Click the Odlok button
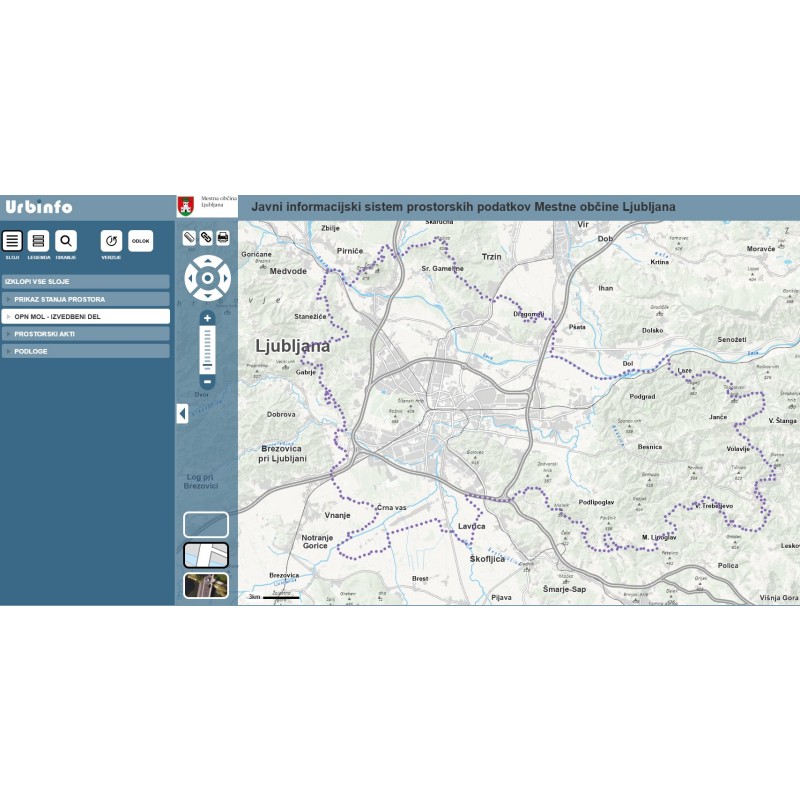The width and height of the screenshot is (800, 800). [141, 241]
